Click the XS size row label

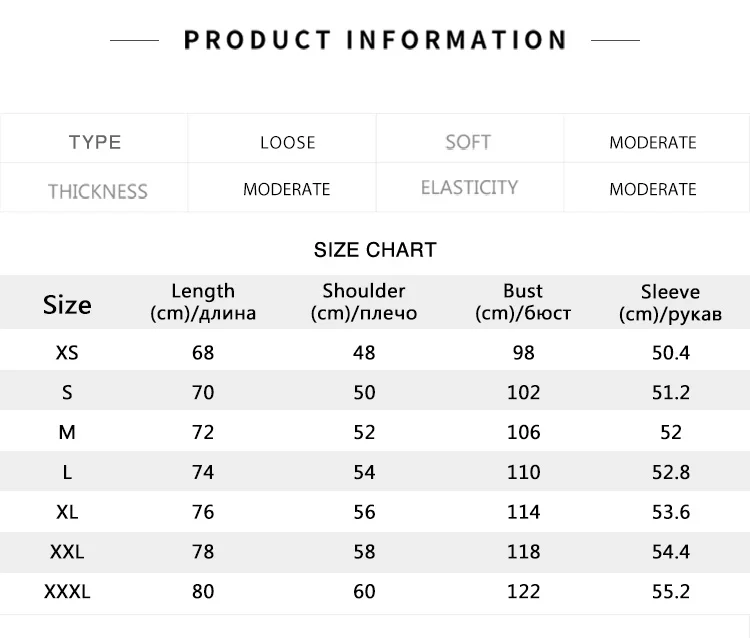(x=67, y=352)
